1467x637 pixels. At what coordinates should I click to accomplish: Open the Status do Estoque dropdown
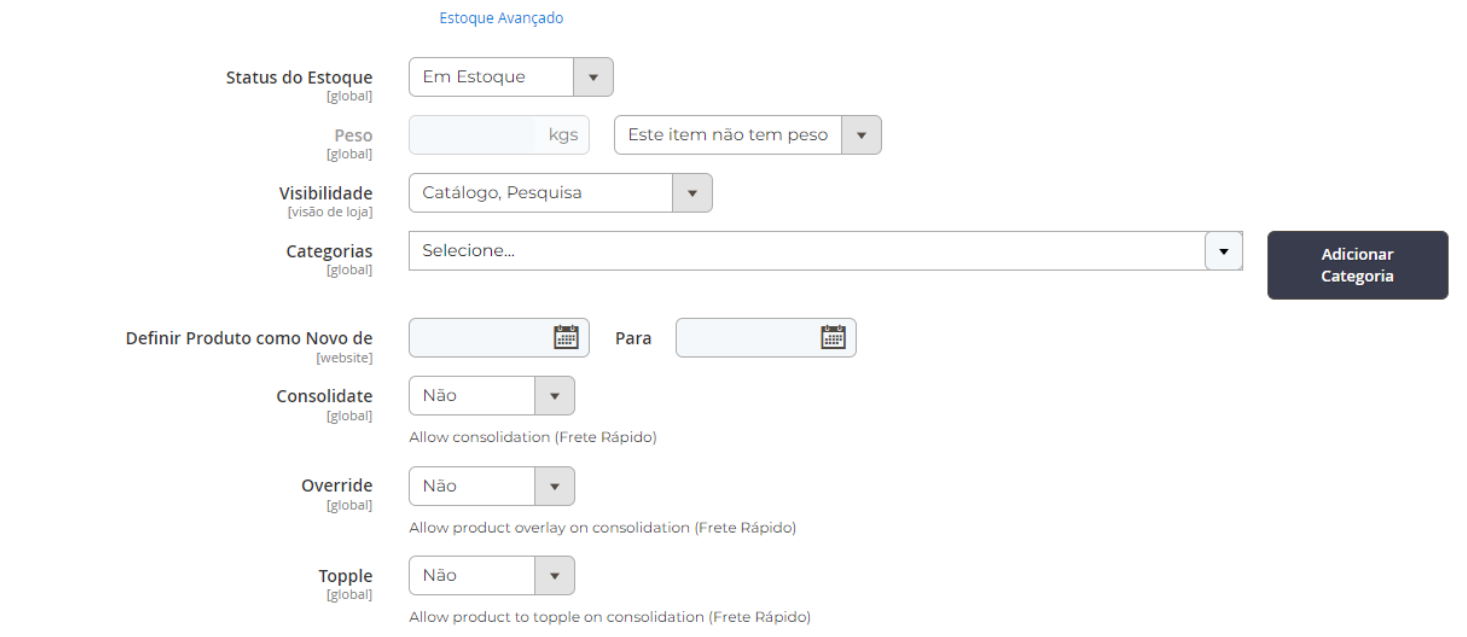(x=491, y=77)
